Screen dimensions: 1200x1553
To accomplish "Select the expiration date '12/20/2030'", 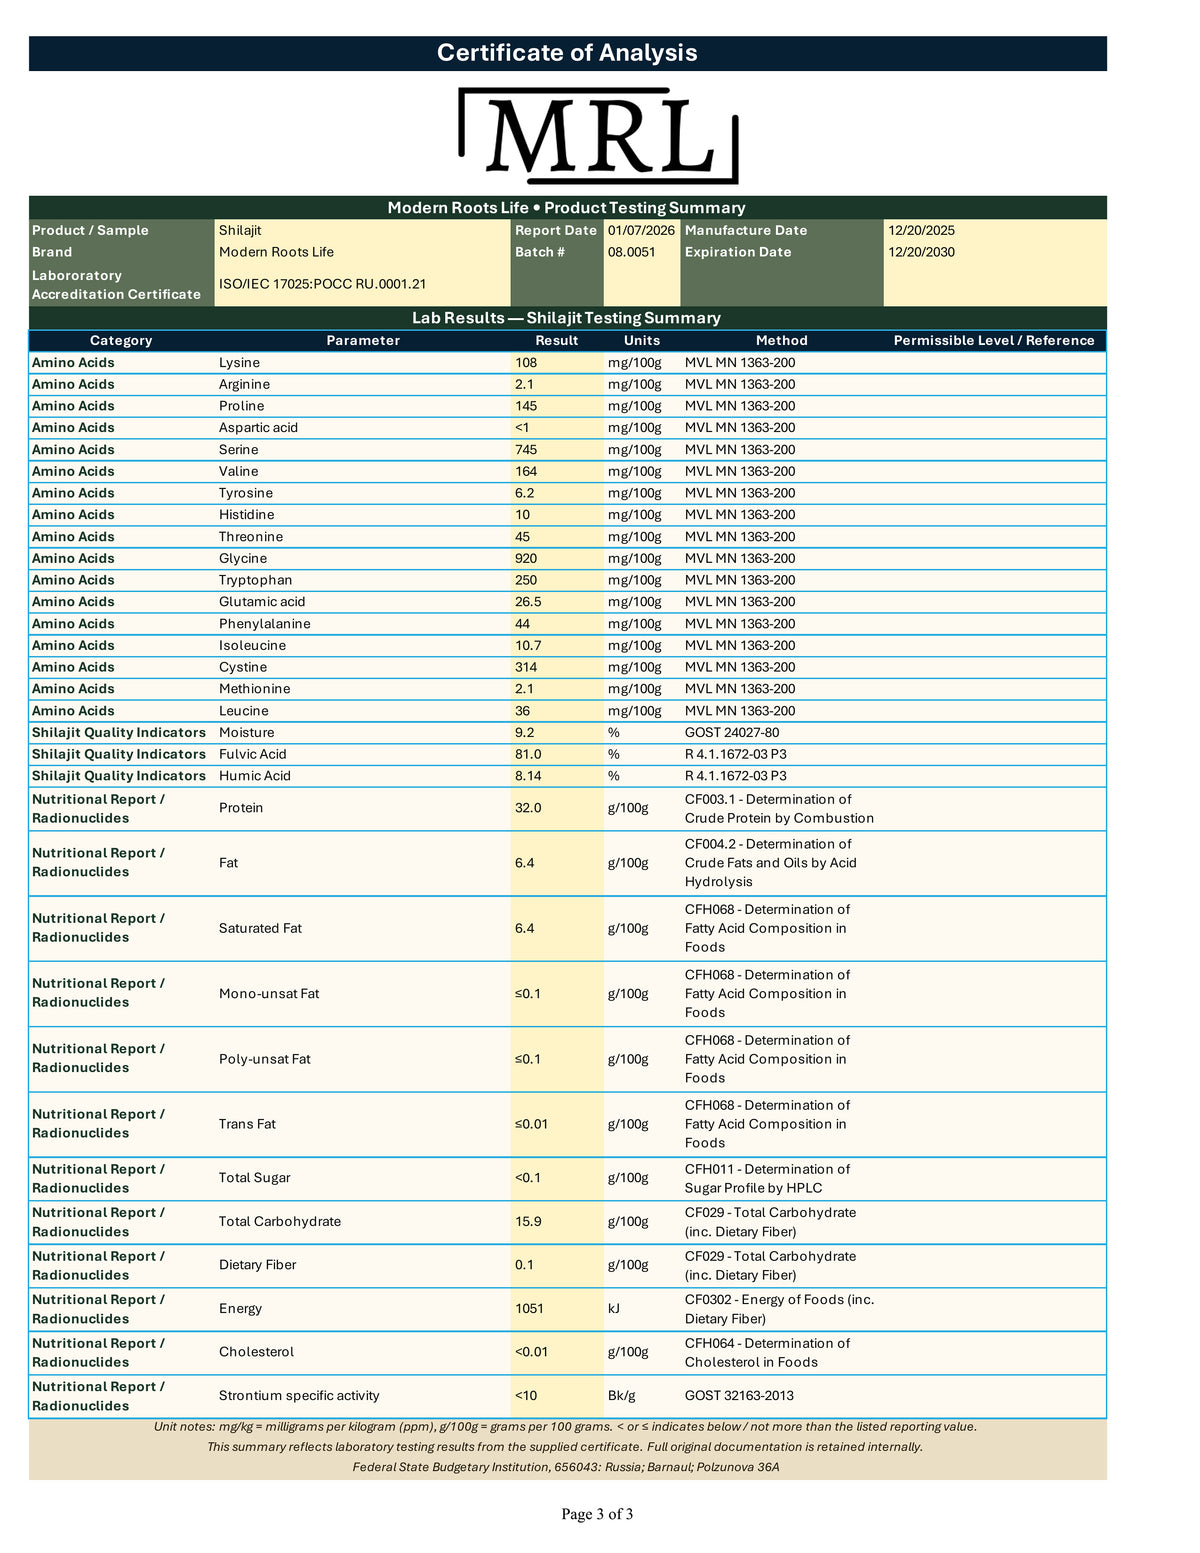I will pos(921,252).
